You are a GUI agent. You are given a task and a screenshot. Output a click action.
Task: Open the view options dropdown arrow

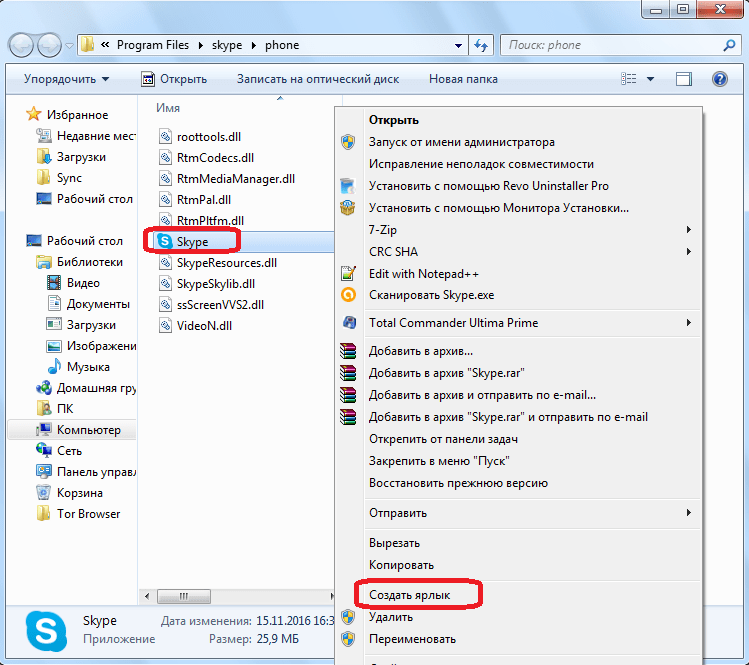650,79
